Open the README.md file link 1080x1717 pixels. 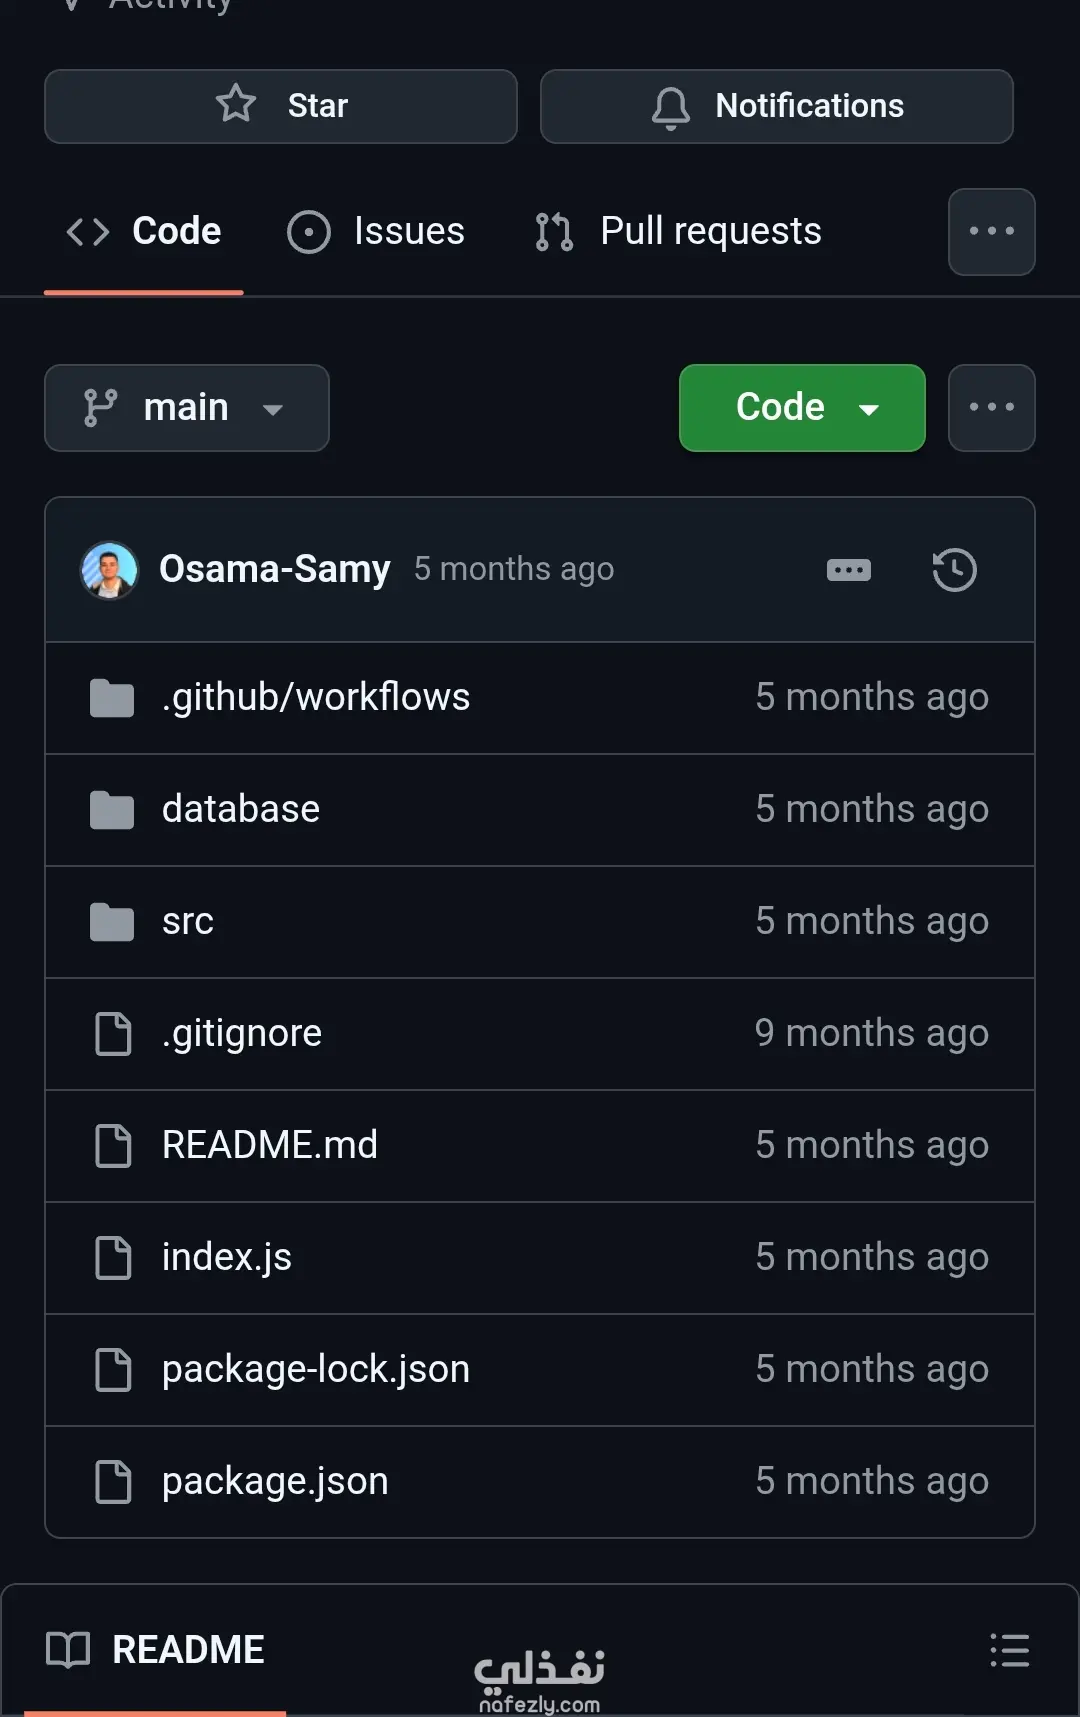coord(270,1145)
